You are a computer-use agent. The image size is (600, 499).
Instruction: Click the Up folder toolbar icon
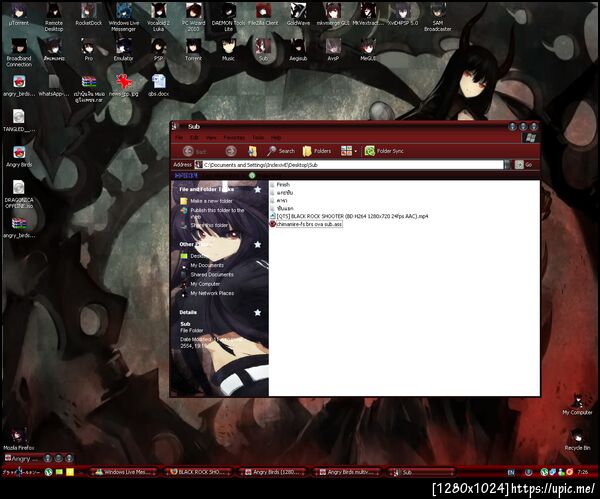[252, 151]
